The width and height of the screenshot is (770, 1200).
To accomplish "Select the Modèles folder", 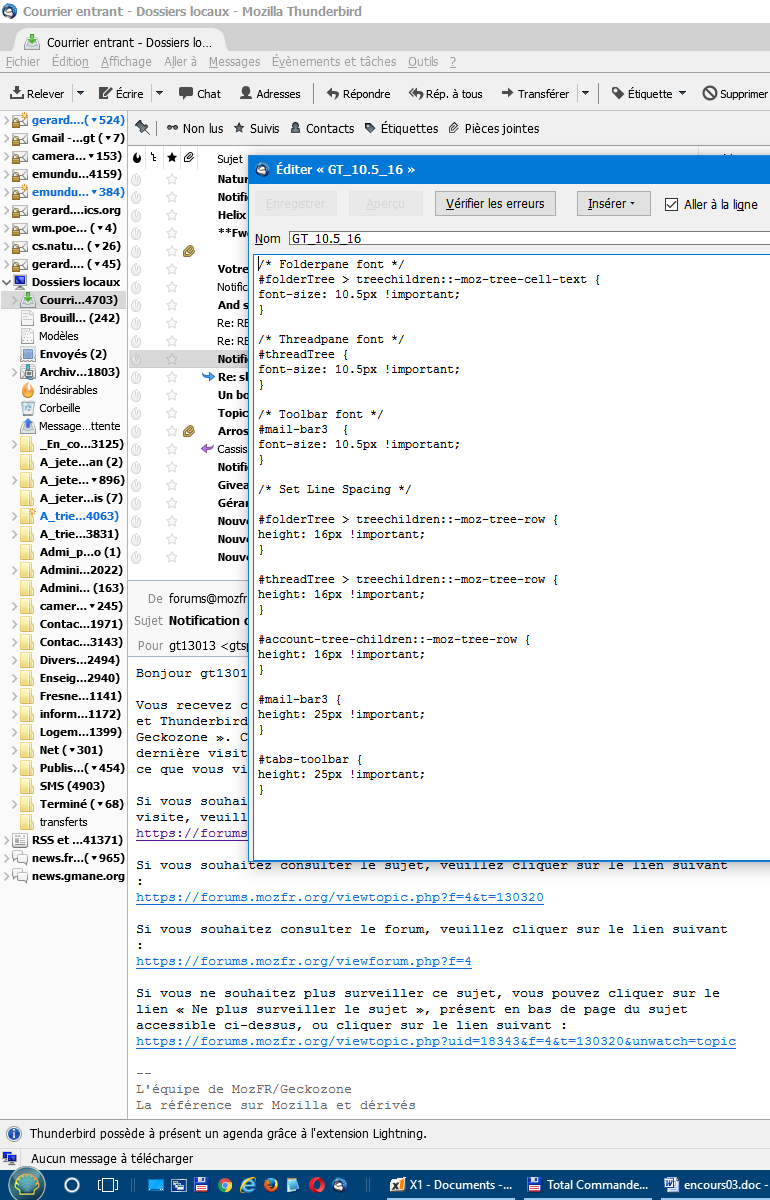I will [x=50, y=336].
